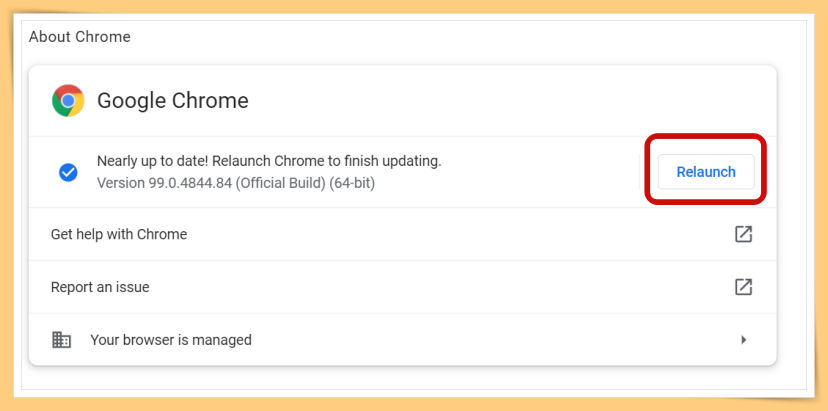Image resolution: width=828 pixels, height=411 pixels.
Task: Click the red highlight box around Relaunch
Action: pos(705,169)
